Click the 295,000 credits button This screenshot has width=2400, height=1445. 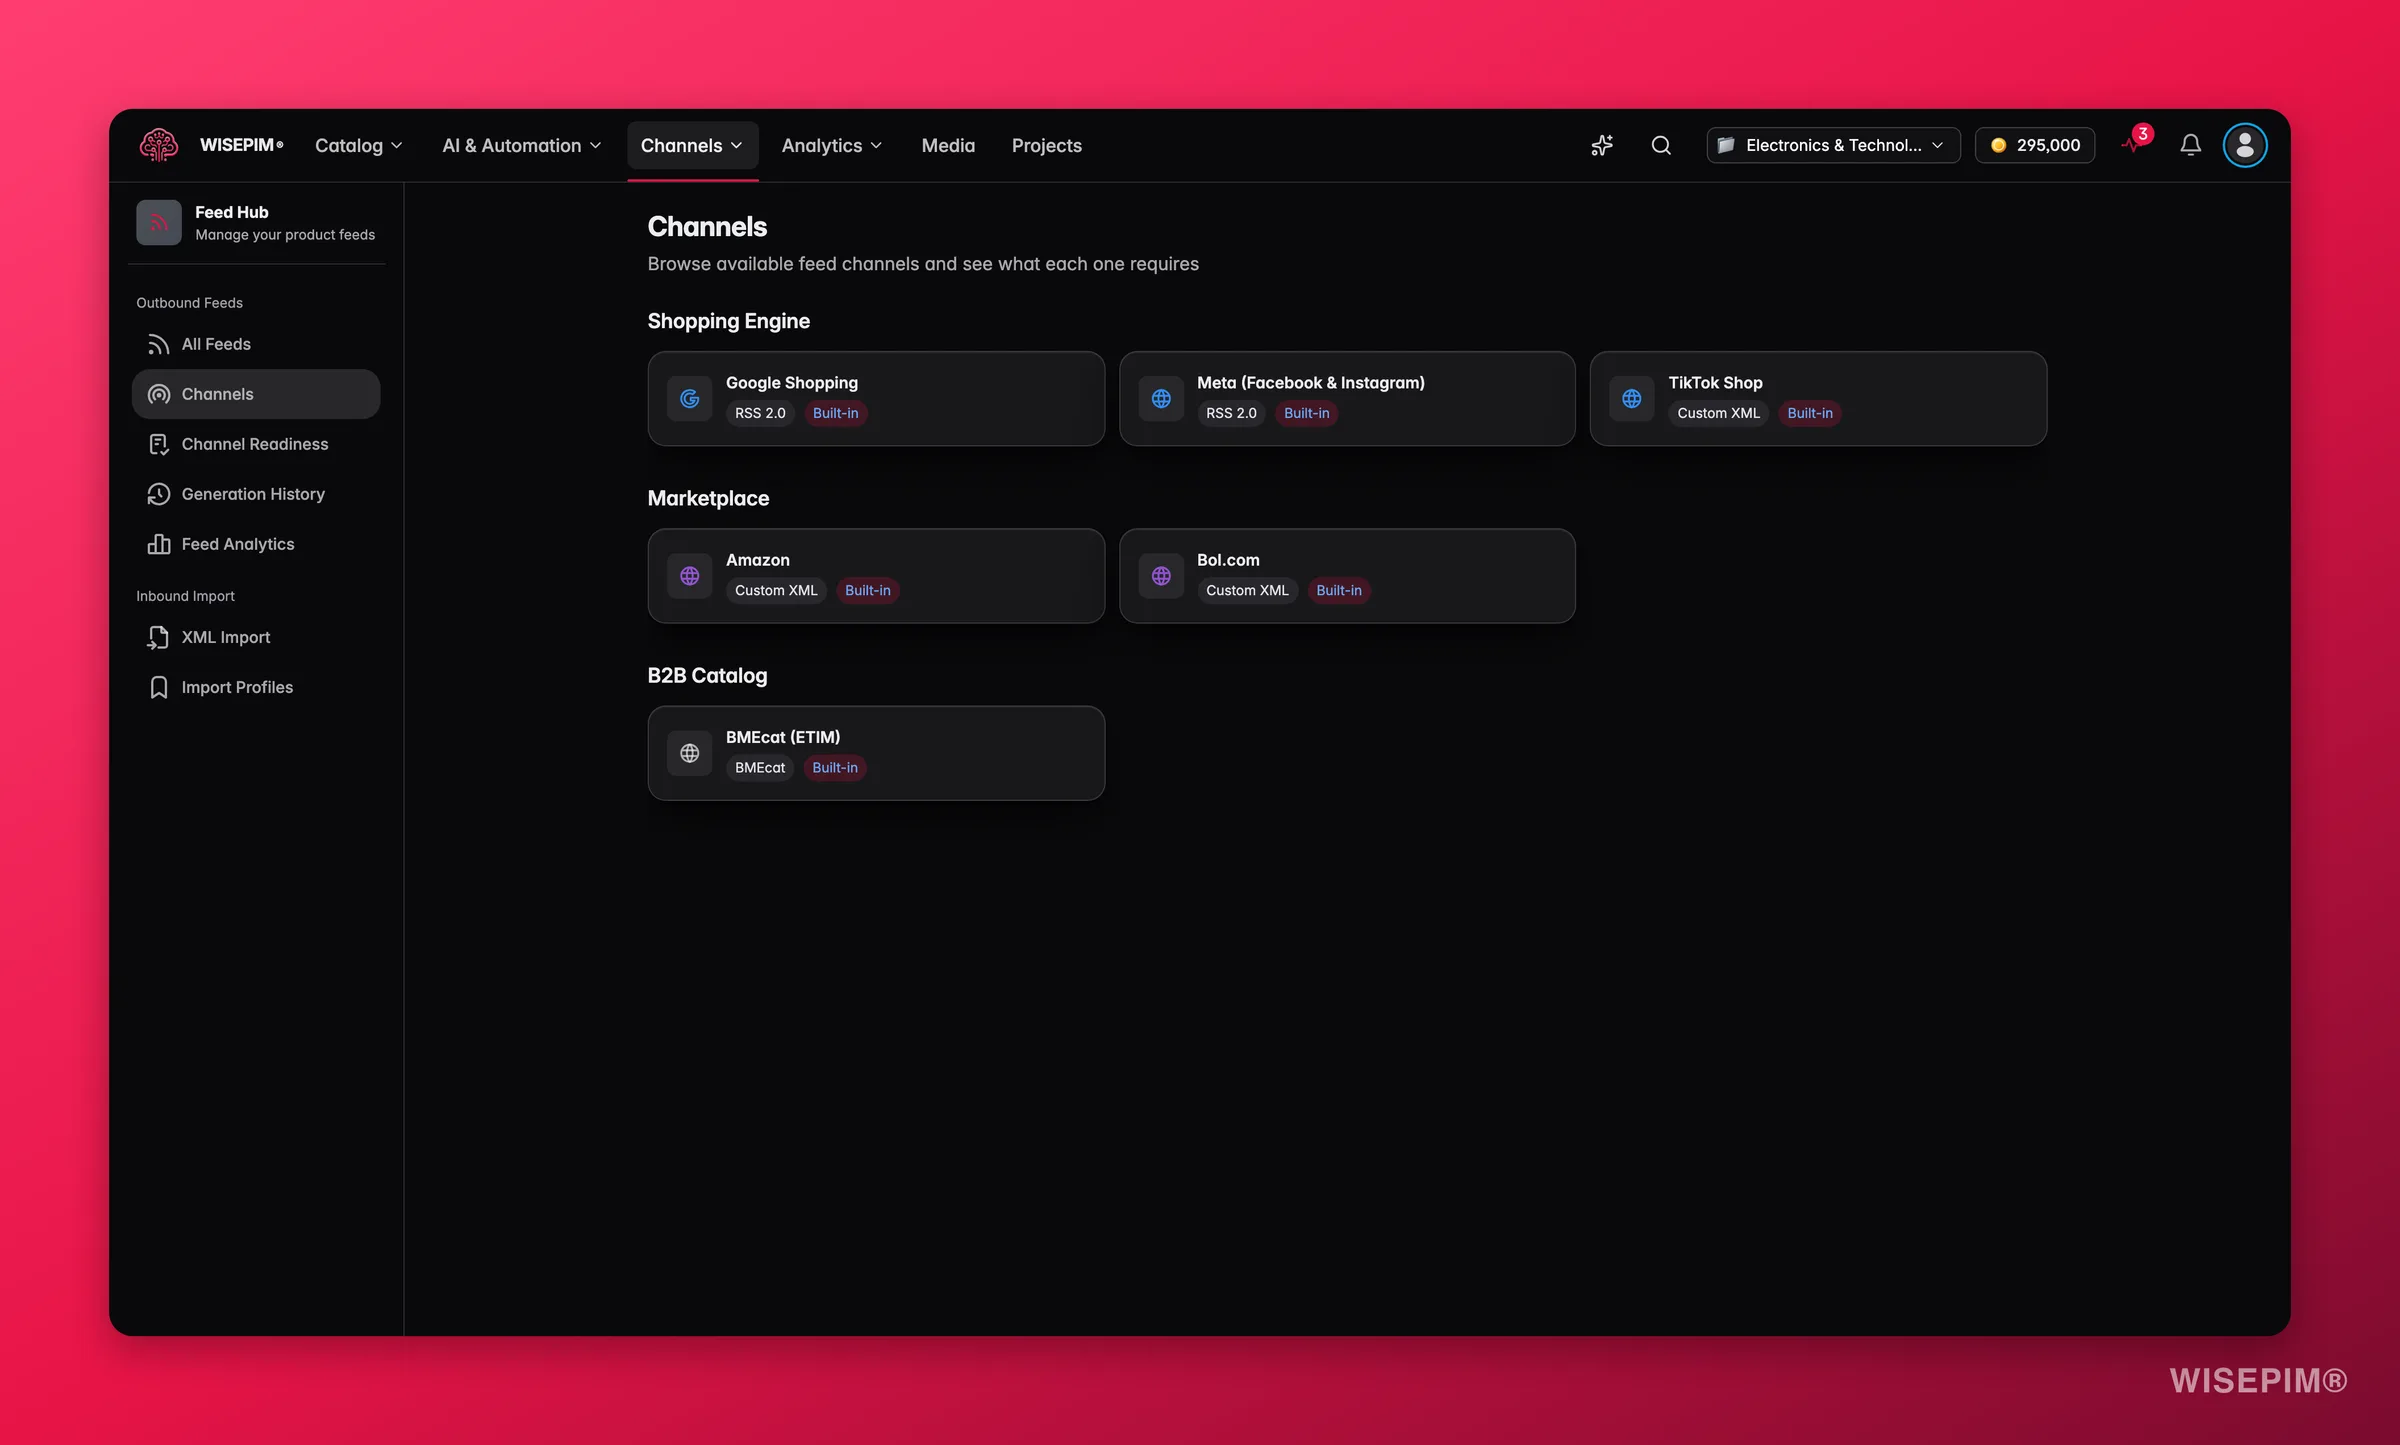pos(2034,145)
